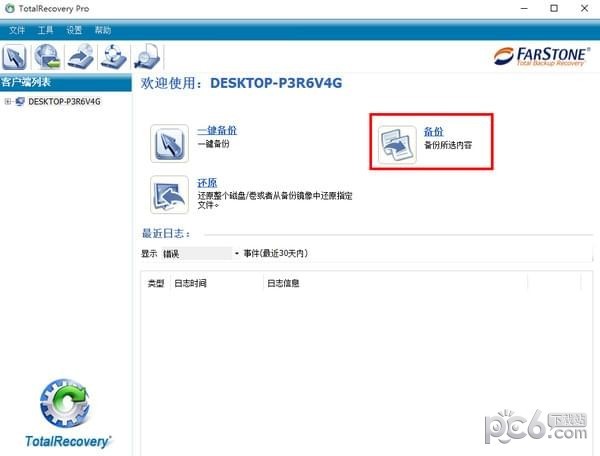Click the FarStone logo
Screen dimensions: 600x456
coord(542,57)
